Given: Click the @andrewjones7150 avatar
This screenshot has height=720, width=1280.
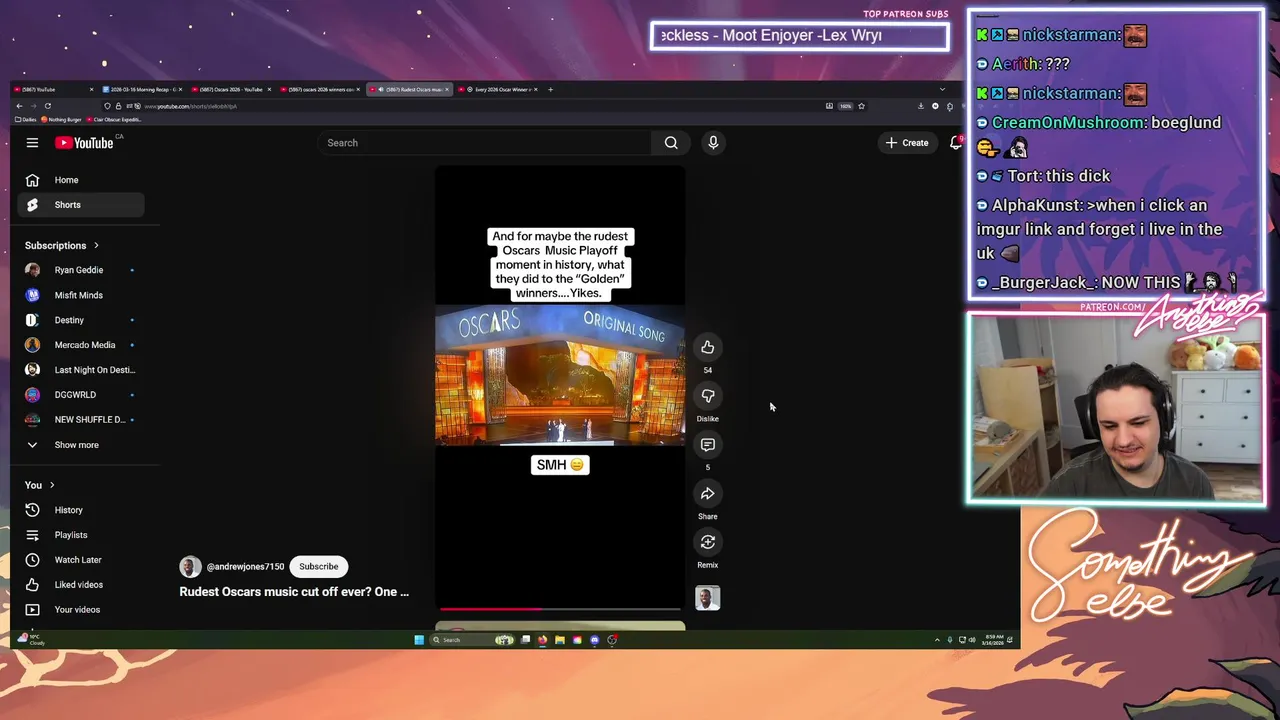Looking at the screenshot, I should (190, 567).
